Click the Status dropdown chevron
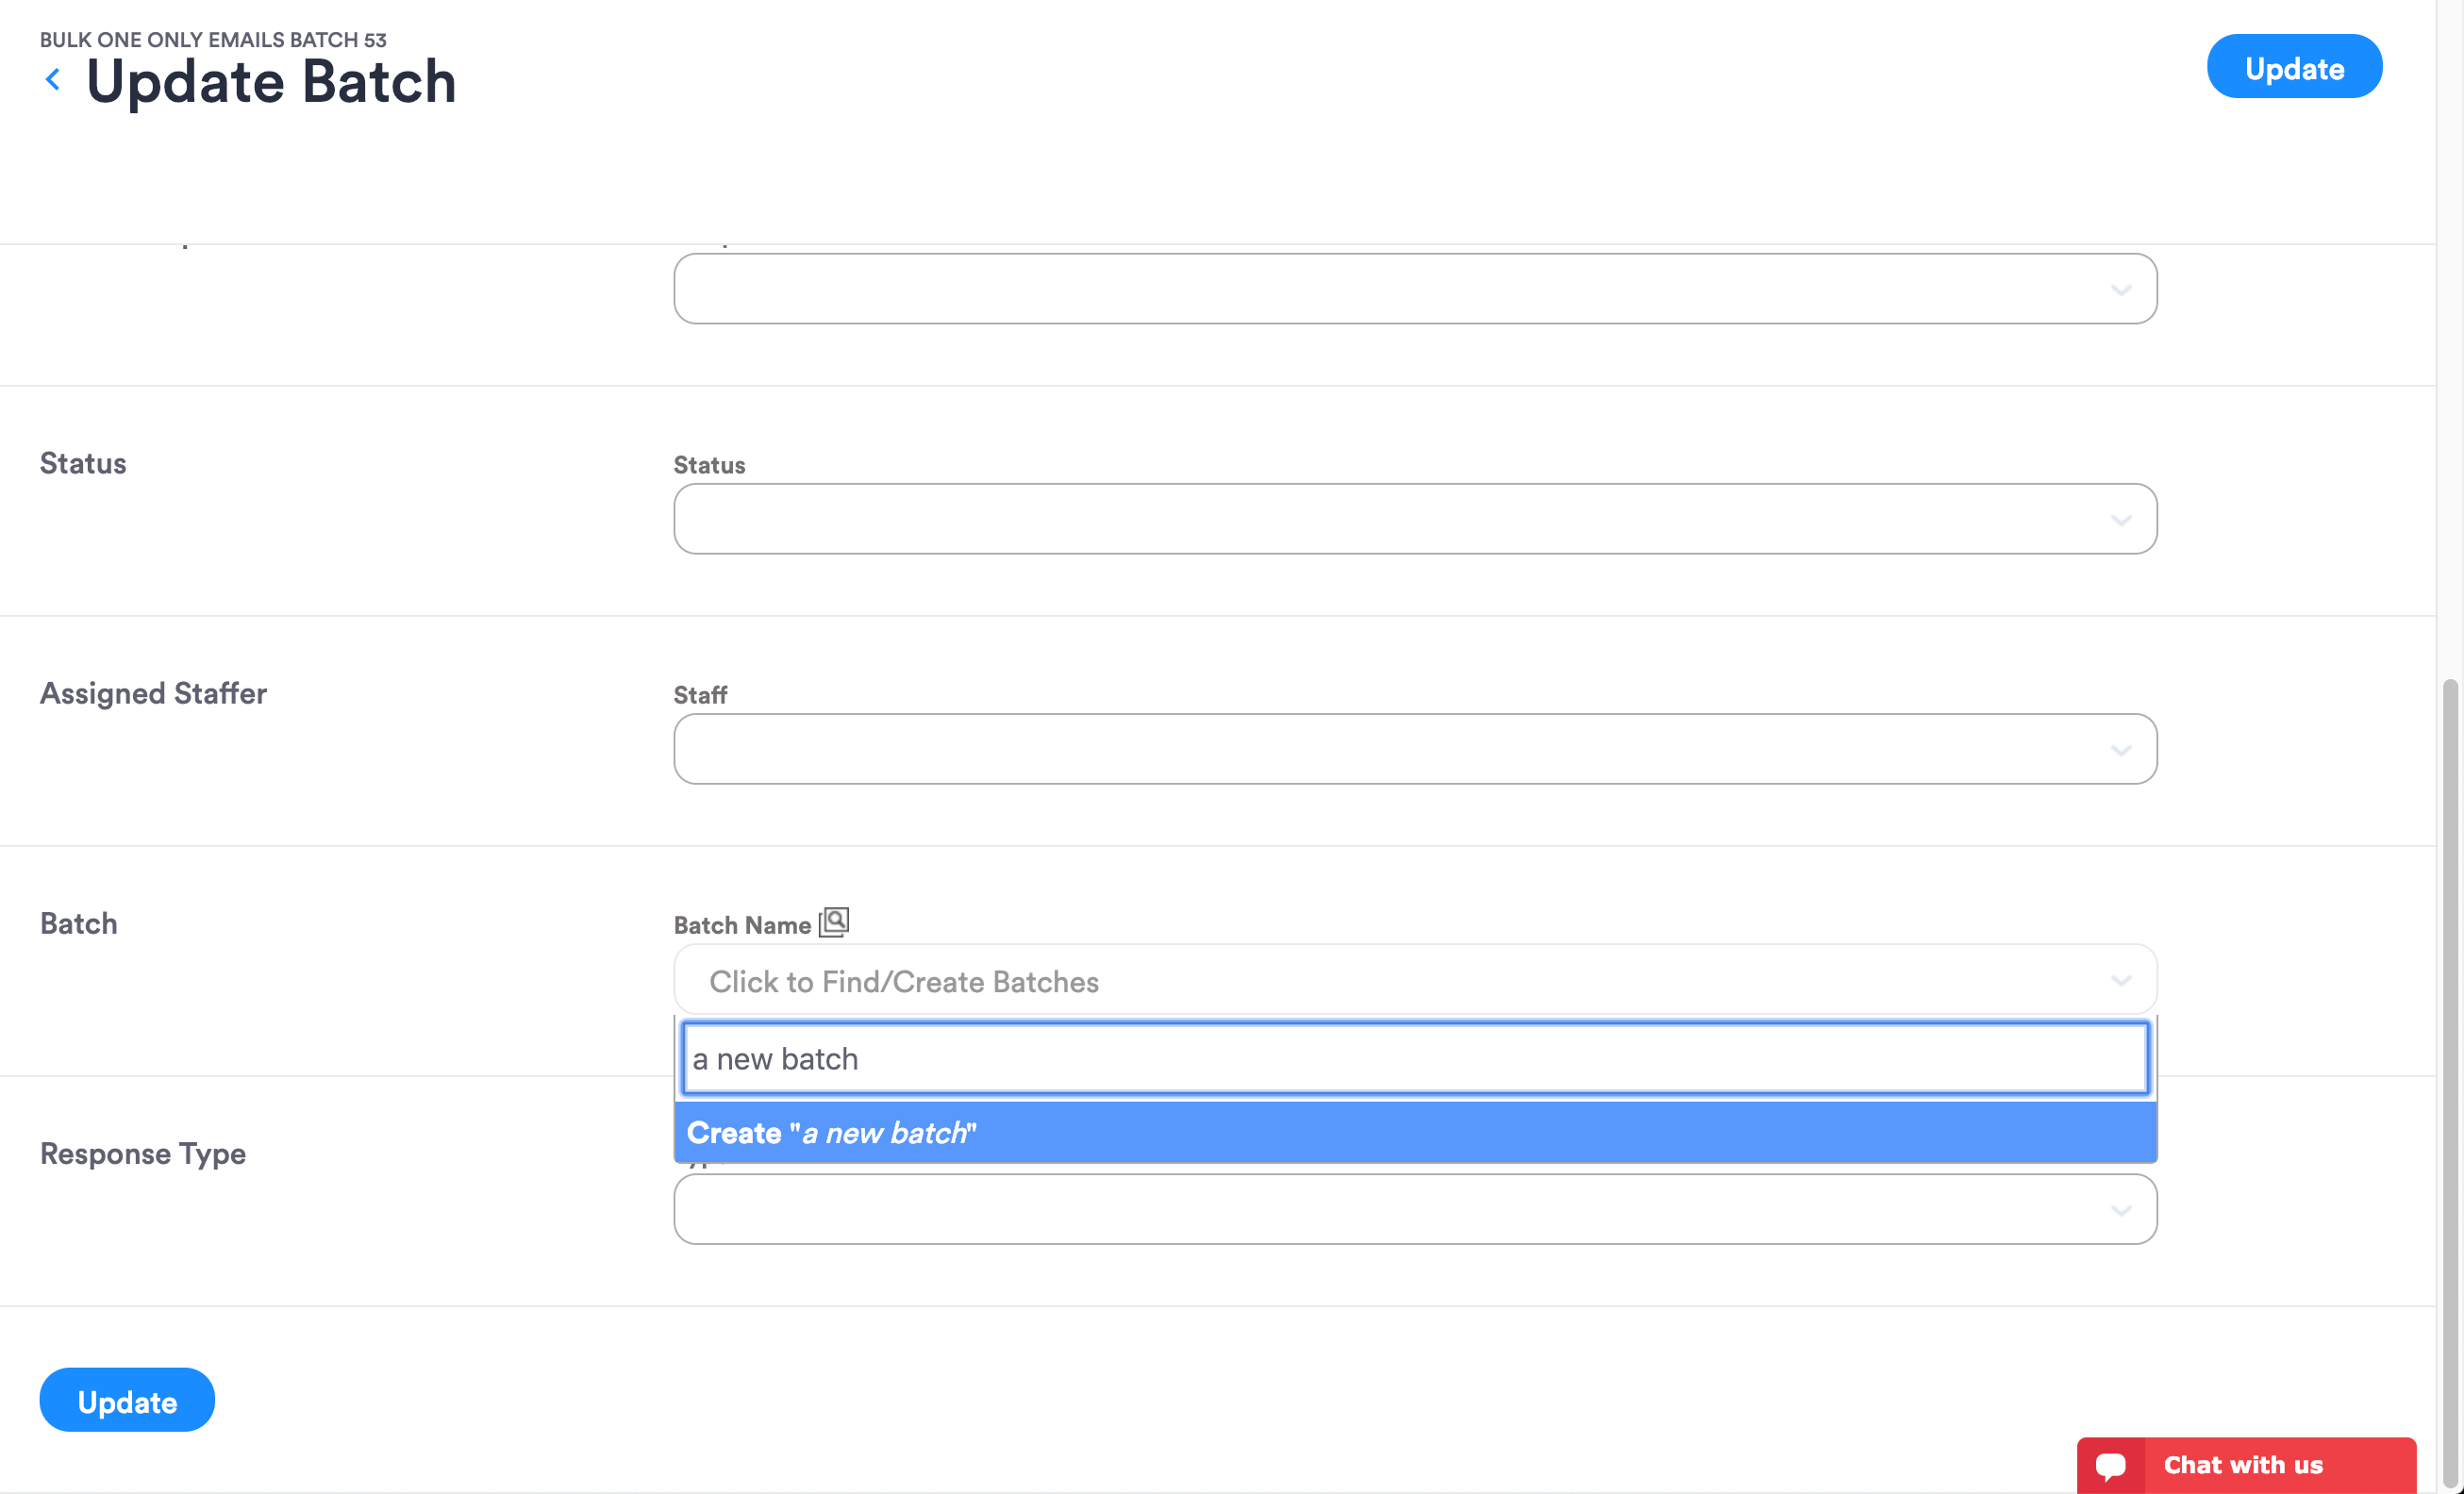 (2122, 519)
